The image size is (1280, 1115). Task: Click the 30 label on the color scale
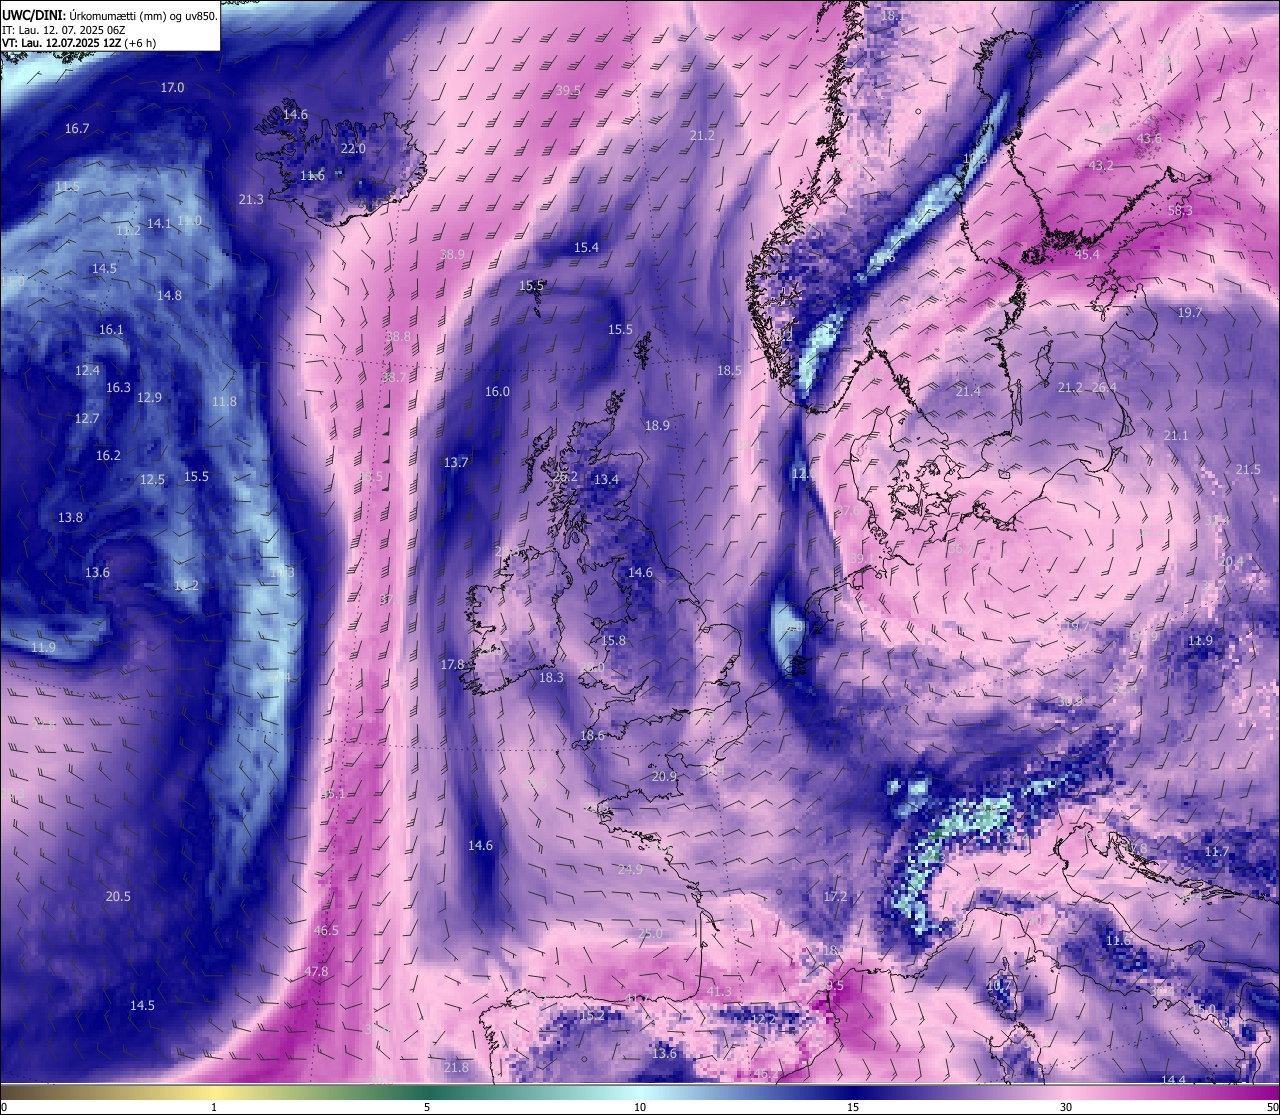1066,1107
